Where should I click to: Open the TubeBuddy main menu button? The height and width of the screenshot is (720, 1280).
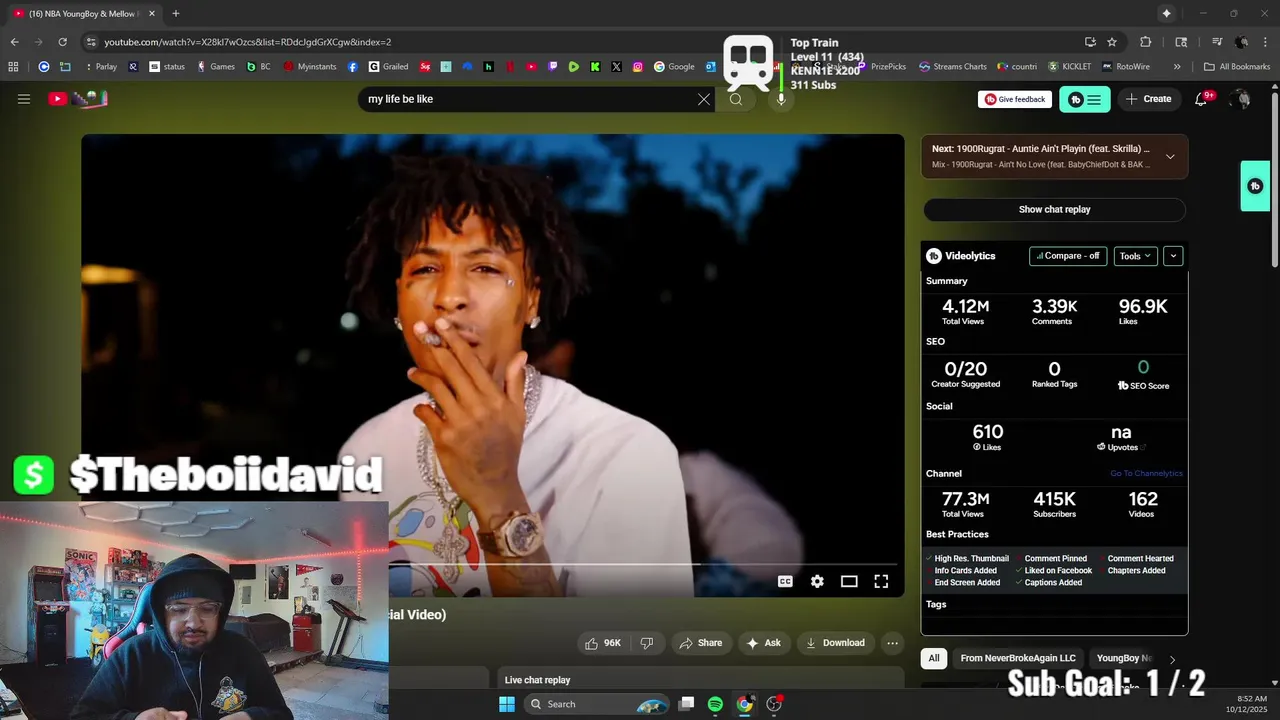1085,99
